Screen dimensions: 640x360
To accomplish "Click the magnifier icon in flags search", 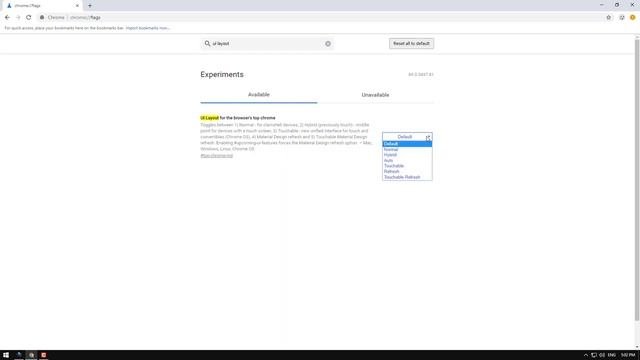I will coord(207,43).
